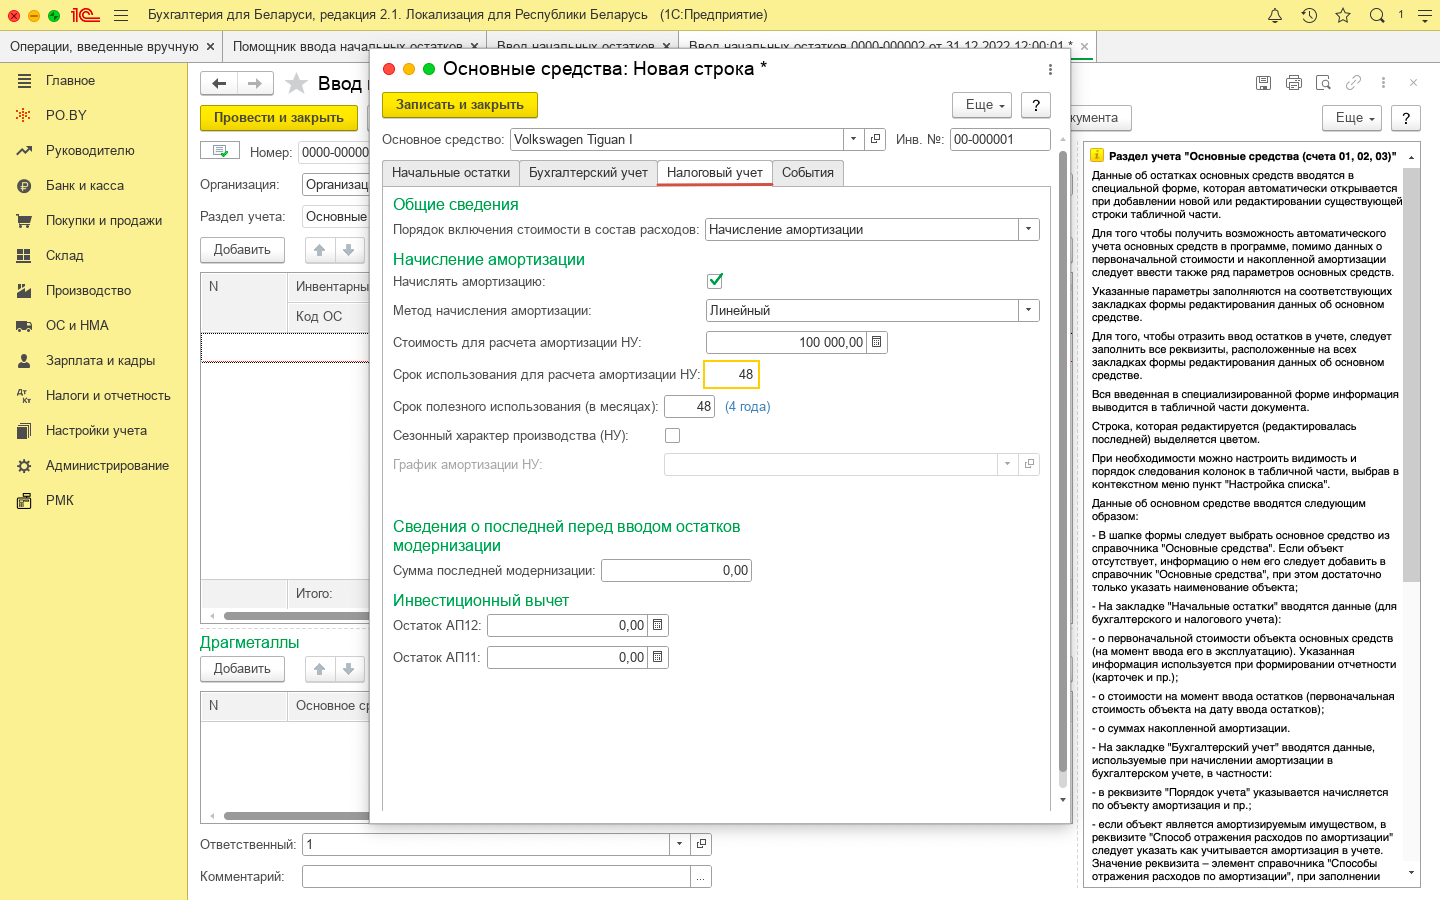This screenshot has height=900, width=1440.
Task: Enable Сезонный характер производства checkbox
Action: click(672, 435)
